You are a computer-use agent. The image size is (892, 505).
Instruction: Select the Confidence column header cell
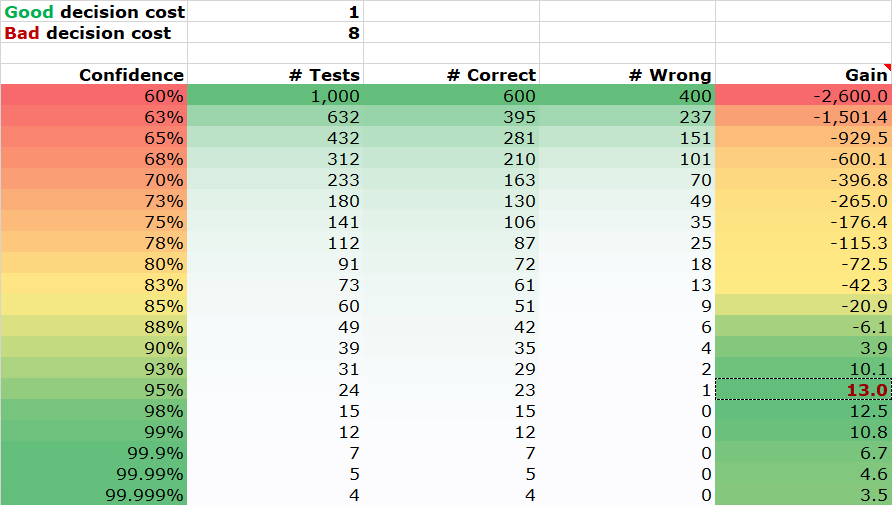tap(94, 74)
